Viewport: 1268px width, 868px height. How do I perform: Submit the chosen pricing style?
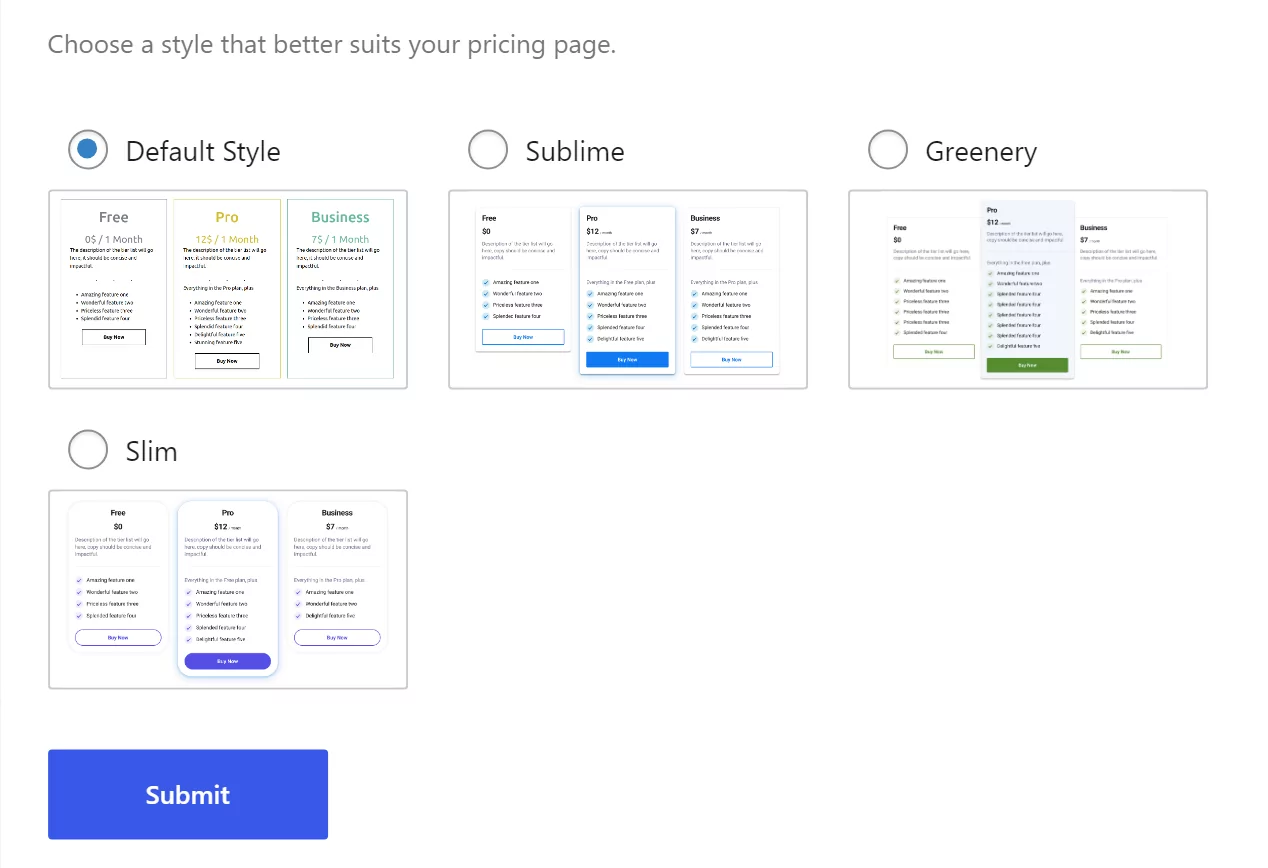pyautogui.click(x=188, y=794)
